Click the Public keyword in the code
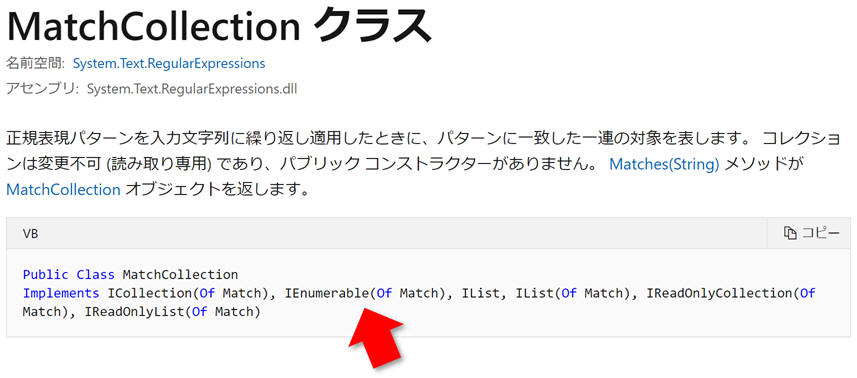The height and width of the screenshot is (378, 857). pyautogui.click(x=45, y=274)
